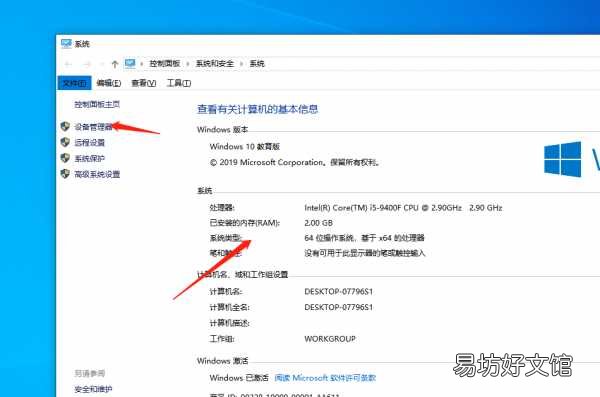Click the 计算机描述 label
600x397 pixels.
[x=230, y=323]
